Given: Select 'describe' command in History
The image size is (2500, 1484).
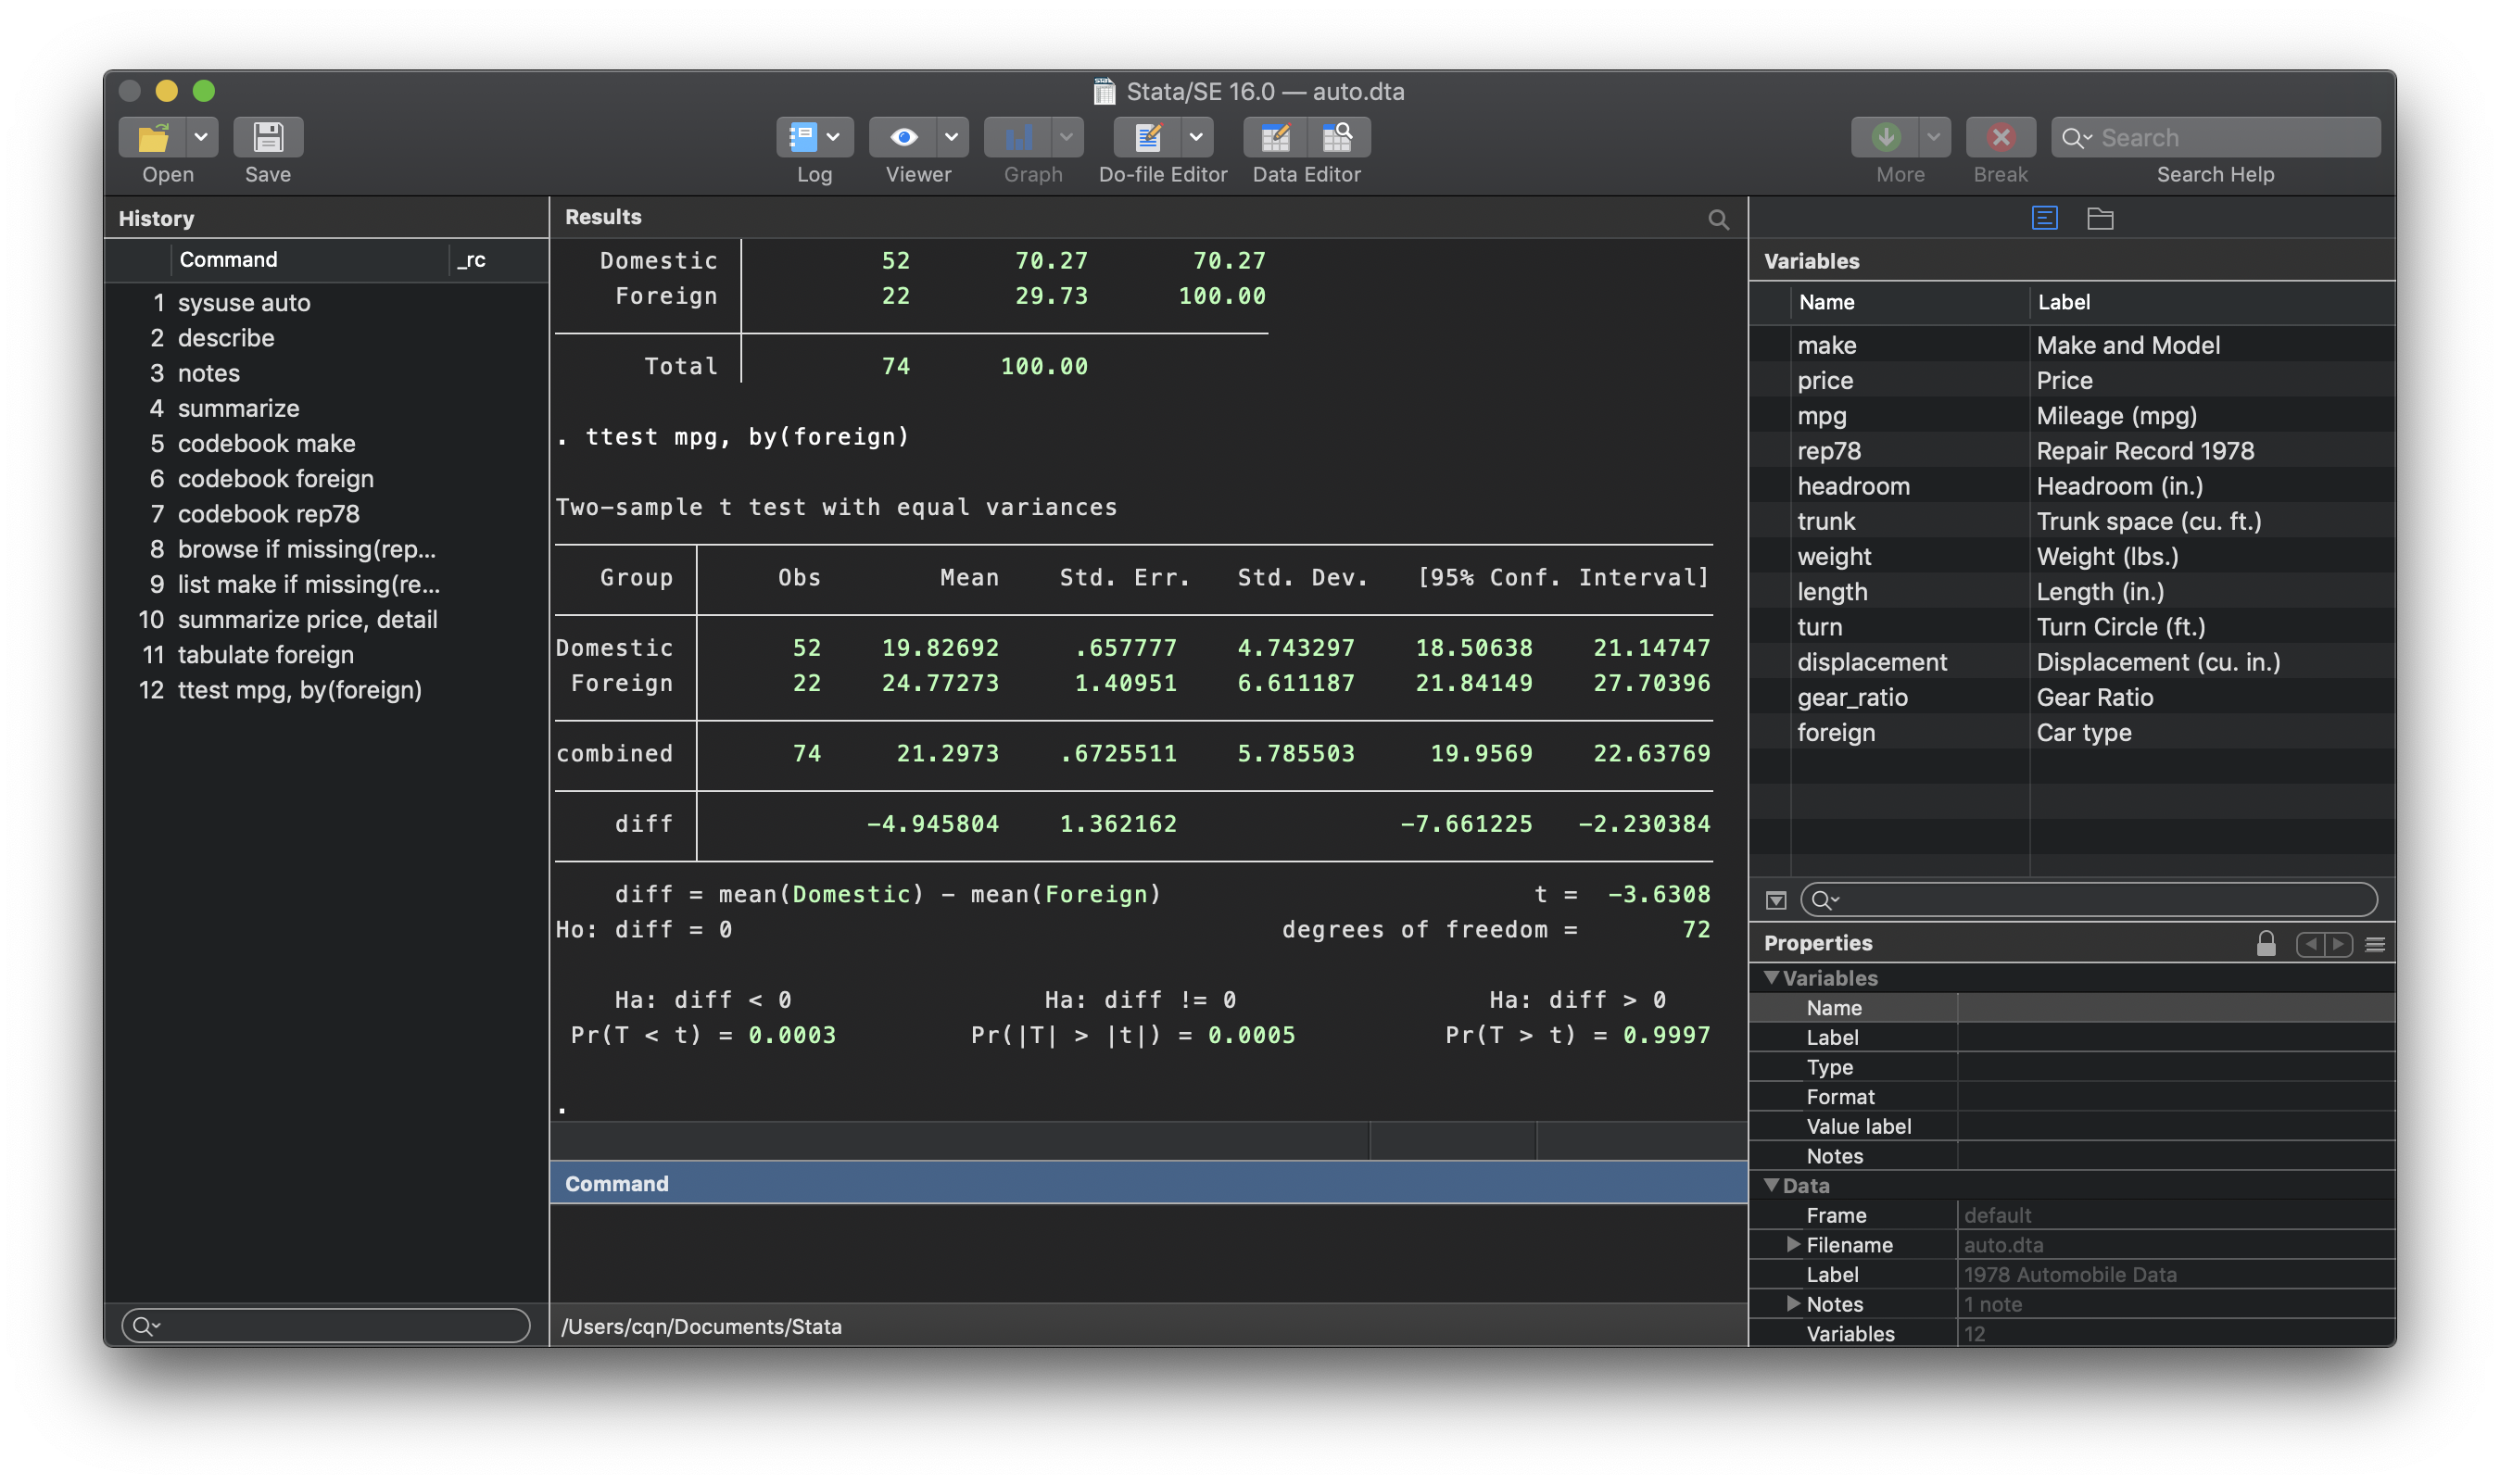Looking at the screenshot, I should point(326,338).
